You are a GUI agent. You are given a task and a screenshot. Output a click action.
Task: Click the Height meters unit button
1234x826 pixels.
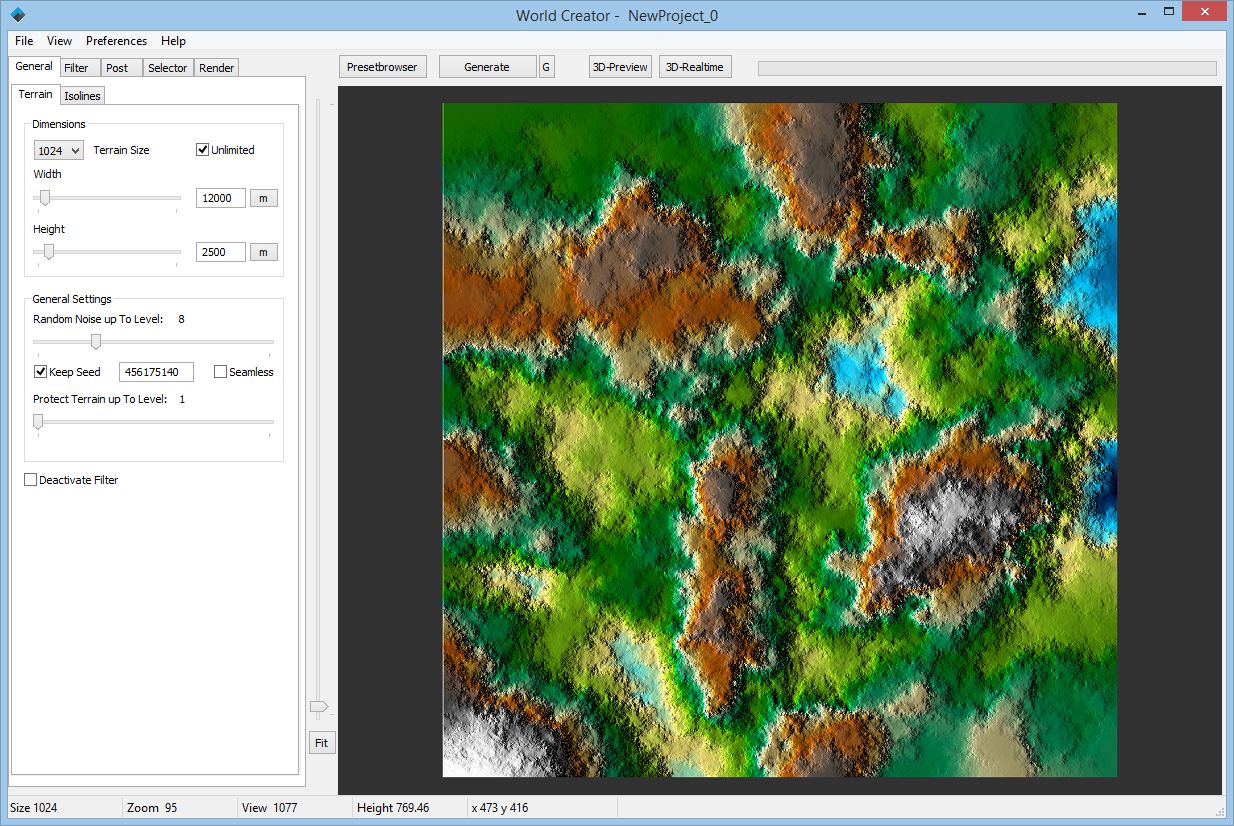263,251
